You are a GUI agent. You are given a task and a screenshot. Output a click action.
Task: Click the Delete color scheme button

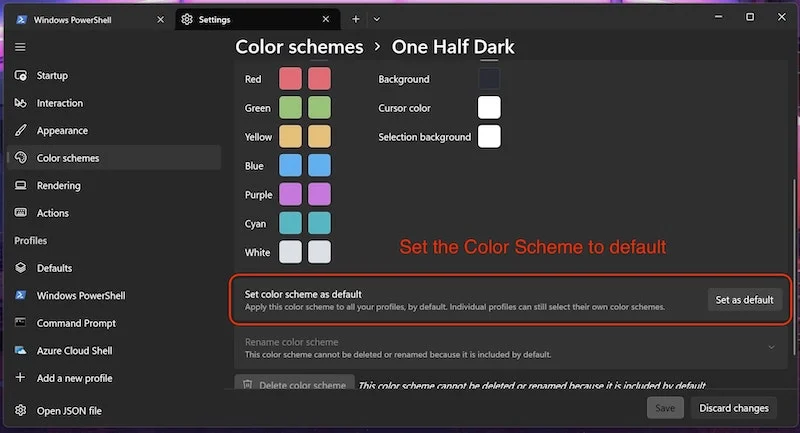click(x=294, y=384)
